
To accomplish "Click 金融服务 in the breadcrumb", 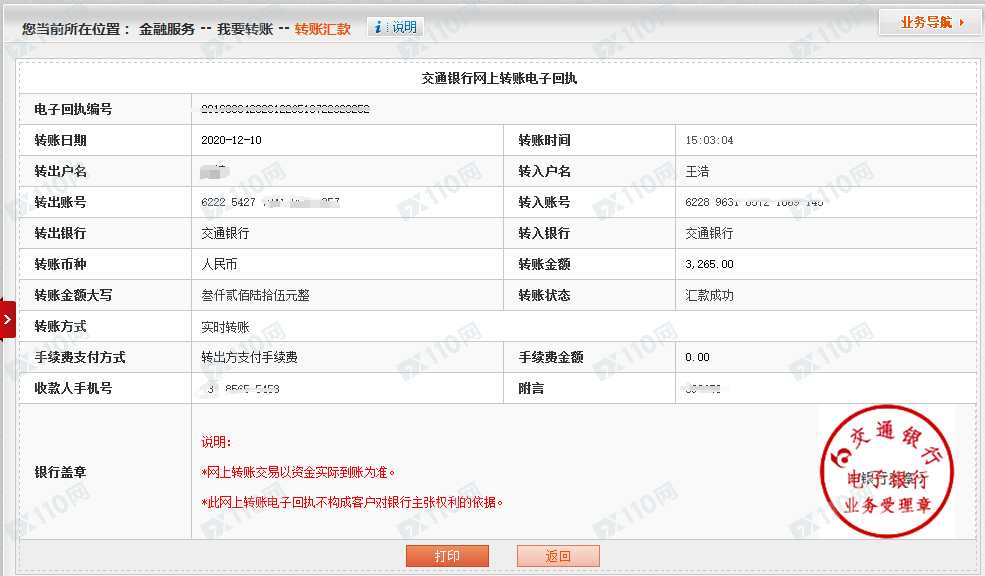I will 167,30.
